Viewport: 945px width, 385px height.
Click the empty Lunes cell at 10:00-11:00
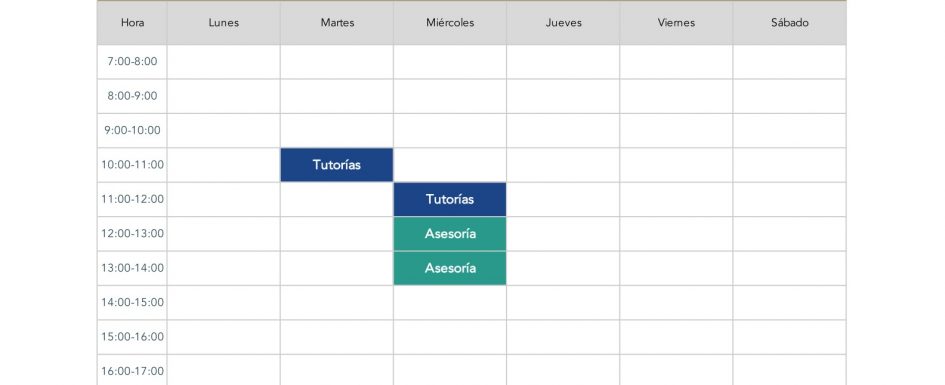(x=224, y=164)
